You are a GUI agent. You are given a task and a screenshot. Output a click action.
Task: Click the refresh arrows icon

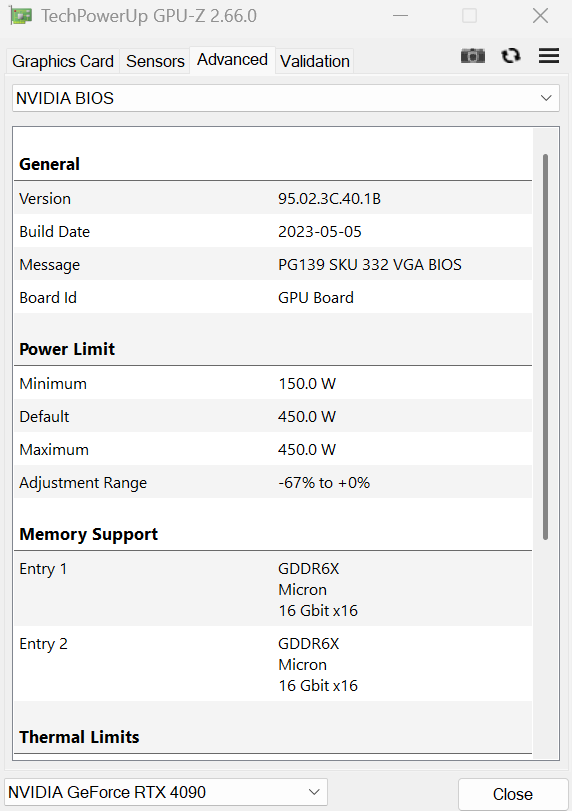(511, 55)
